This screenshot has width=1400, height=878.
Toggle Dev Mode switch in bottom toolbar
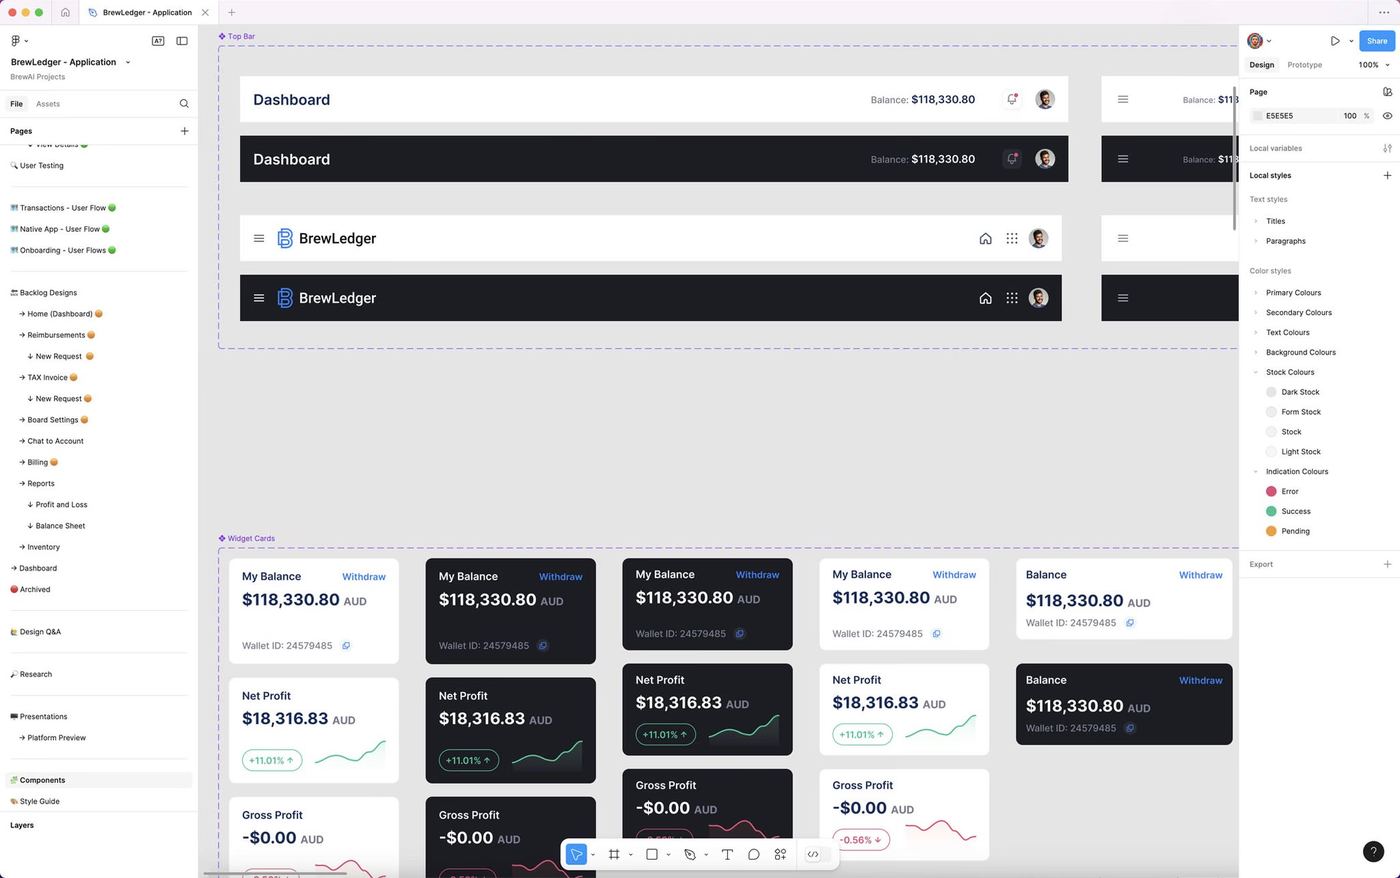[x=817, y=854]
